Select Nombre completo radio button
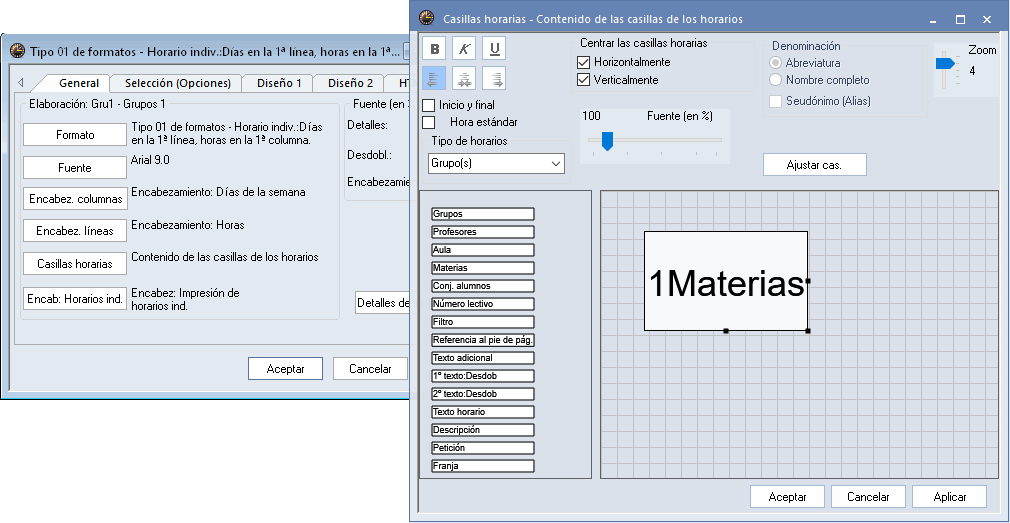 pyautogui.click(x=776, y=81)
